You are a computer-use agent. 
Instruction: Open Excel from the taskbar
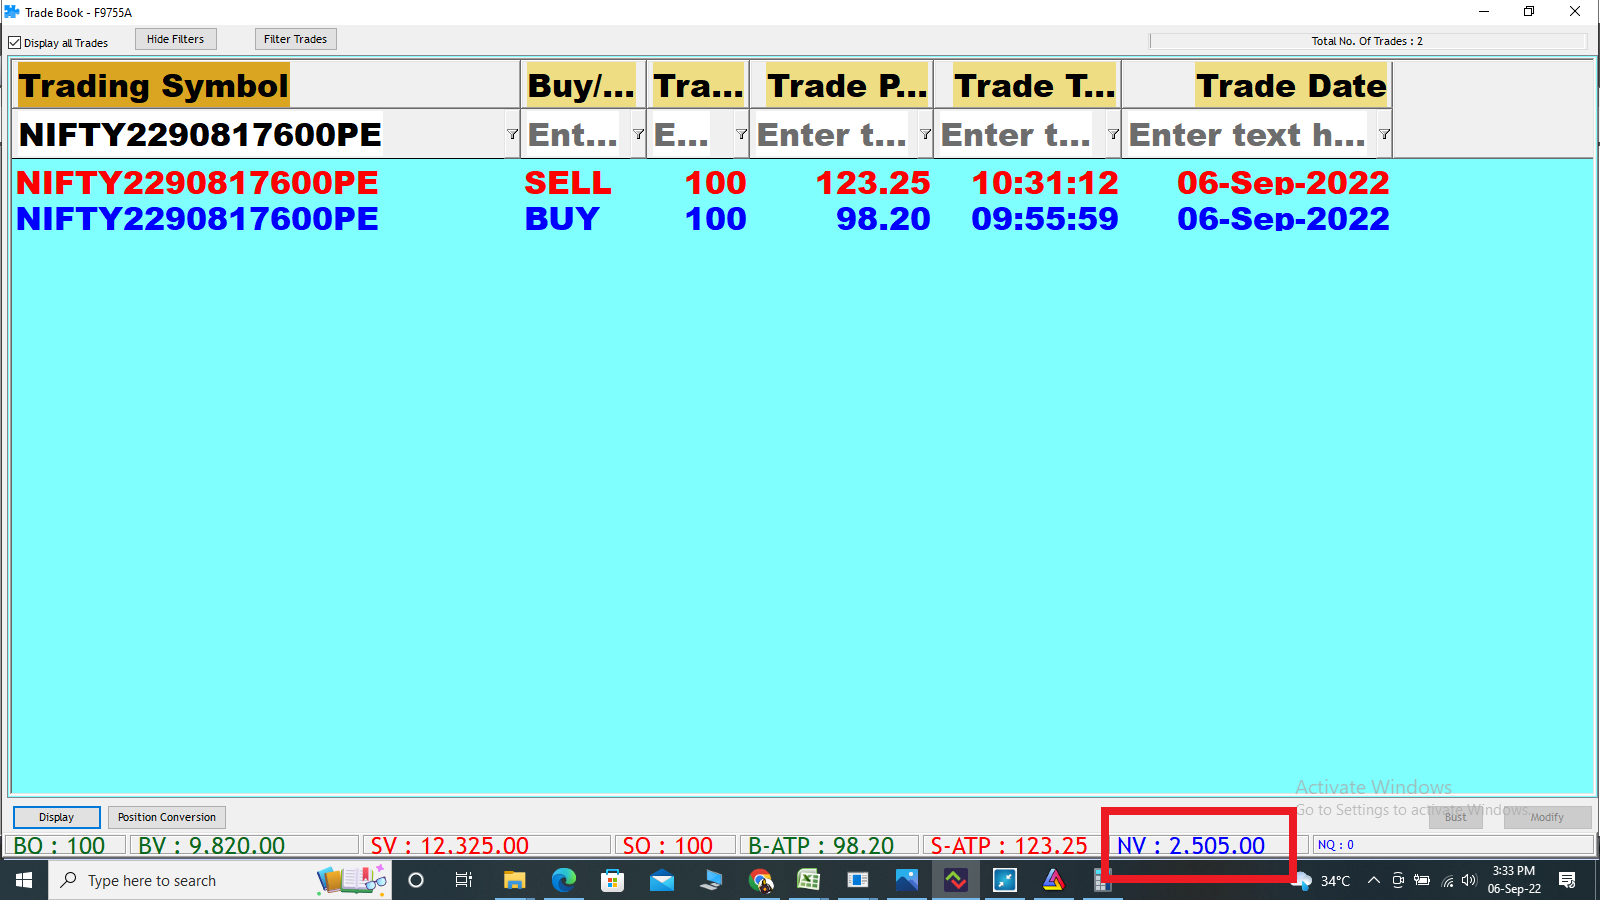808,880
